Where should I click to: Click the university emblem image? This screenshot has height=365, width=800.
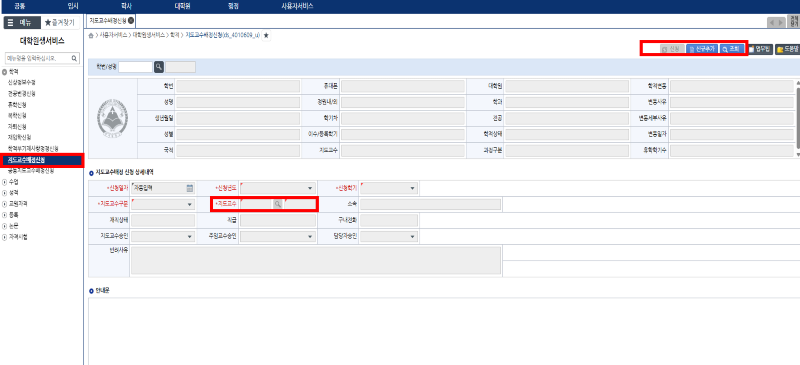(112, 118)
